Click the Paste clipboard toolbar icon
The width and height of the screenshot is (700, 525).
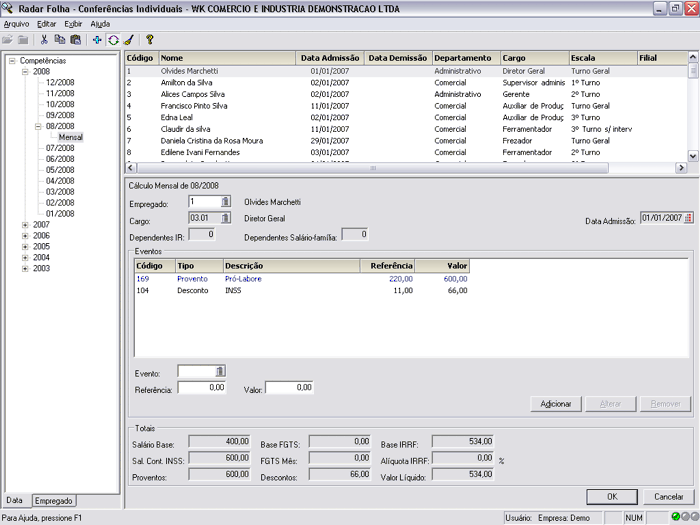click(75, 40)
